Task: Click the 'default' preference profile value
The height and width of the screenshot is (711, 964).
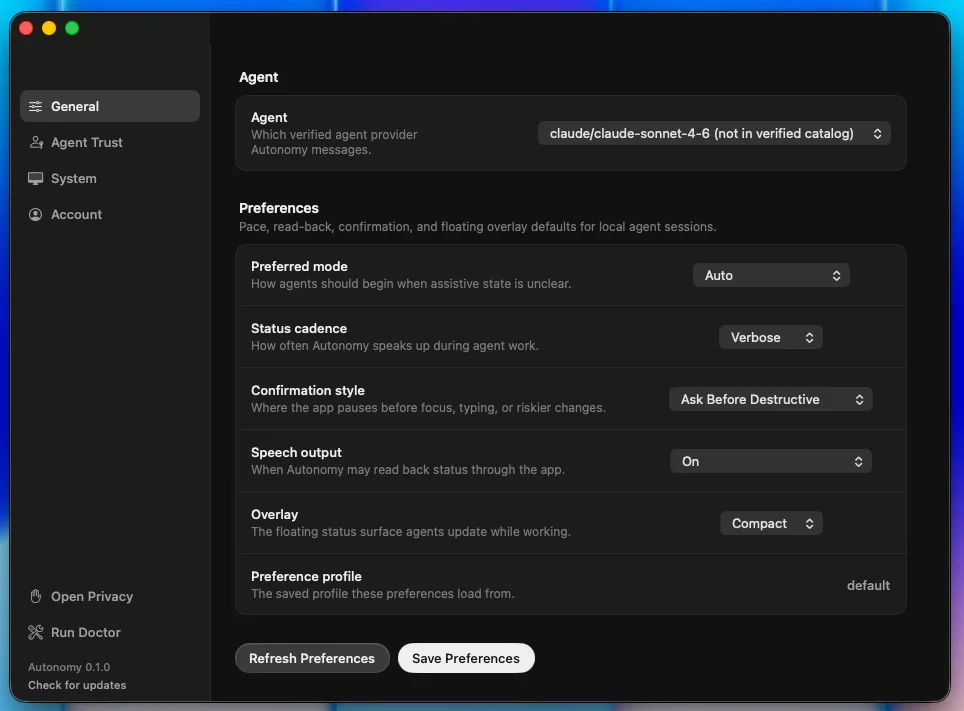Action: (868, 586)
